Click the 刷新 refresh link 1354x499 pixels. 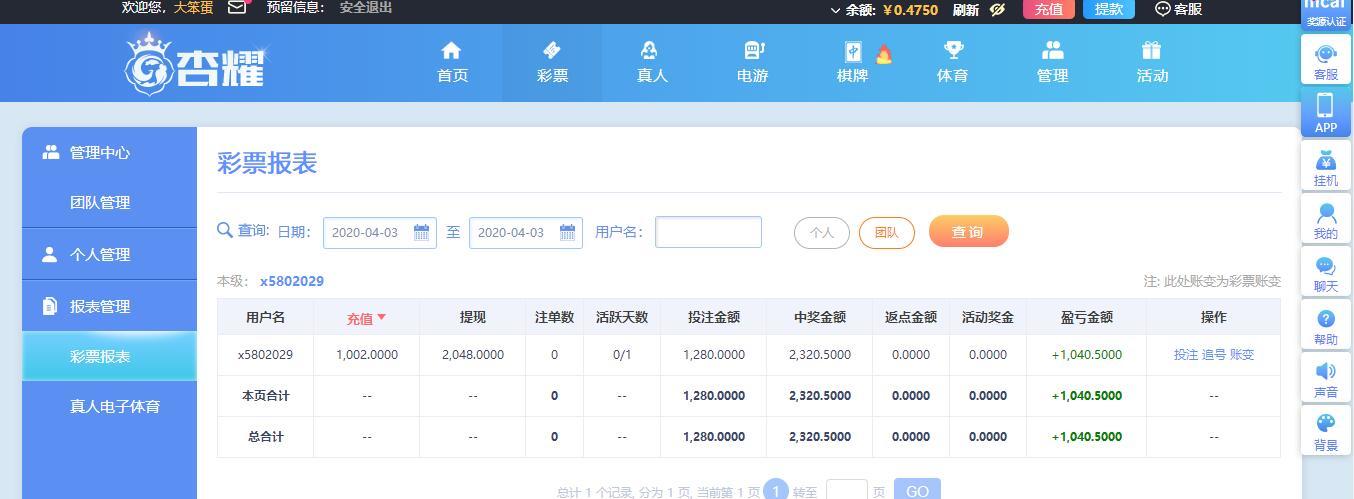pos(966,10)
